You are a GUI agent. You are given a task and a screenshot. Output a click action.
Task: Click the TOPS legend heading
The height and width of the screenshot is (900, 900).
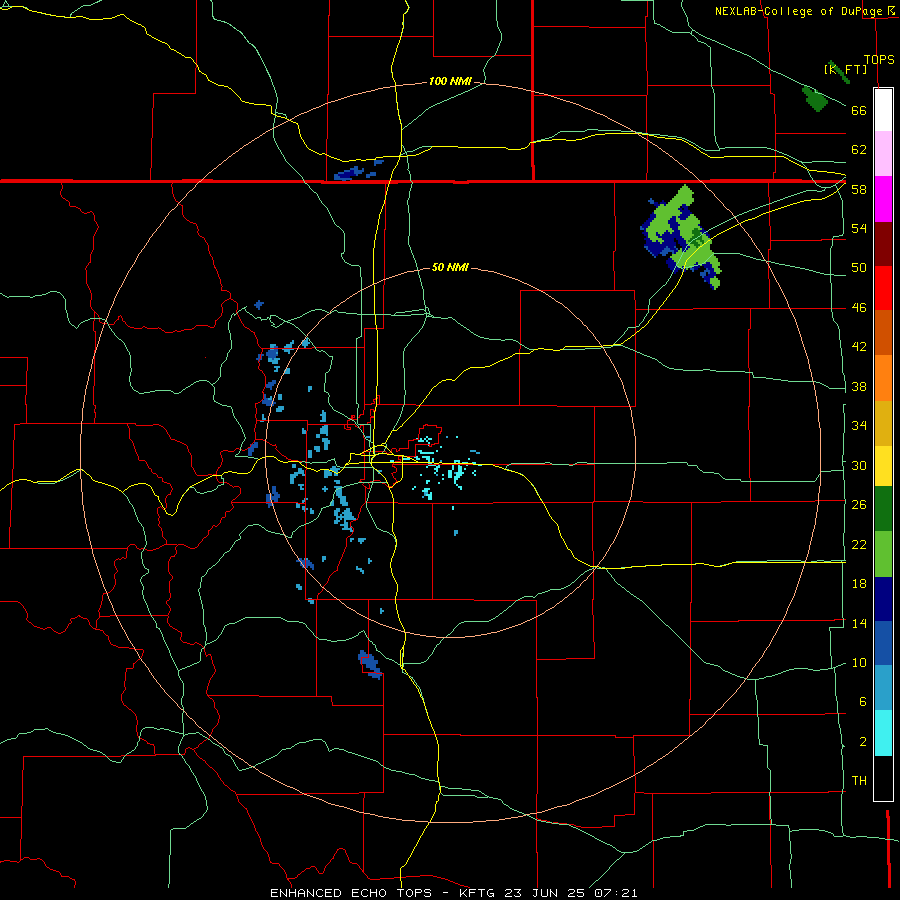879,59
